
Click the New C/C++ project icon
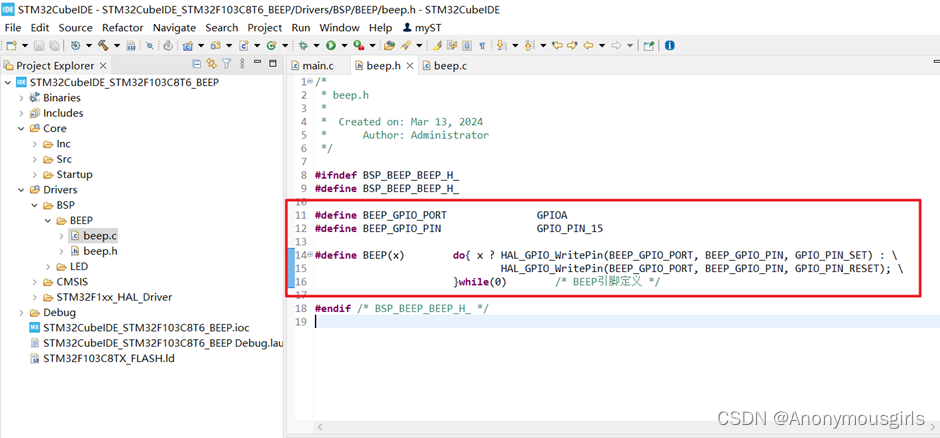click(187, 46)
